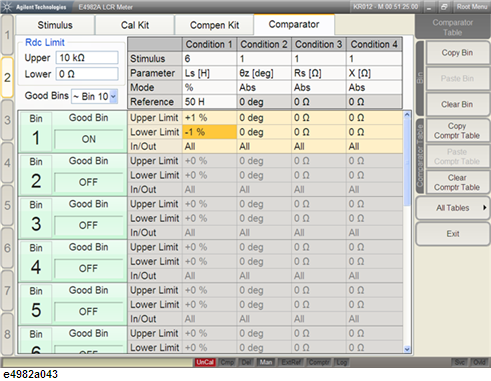Click Copy Bin softkey

457,53
